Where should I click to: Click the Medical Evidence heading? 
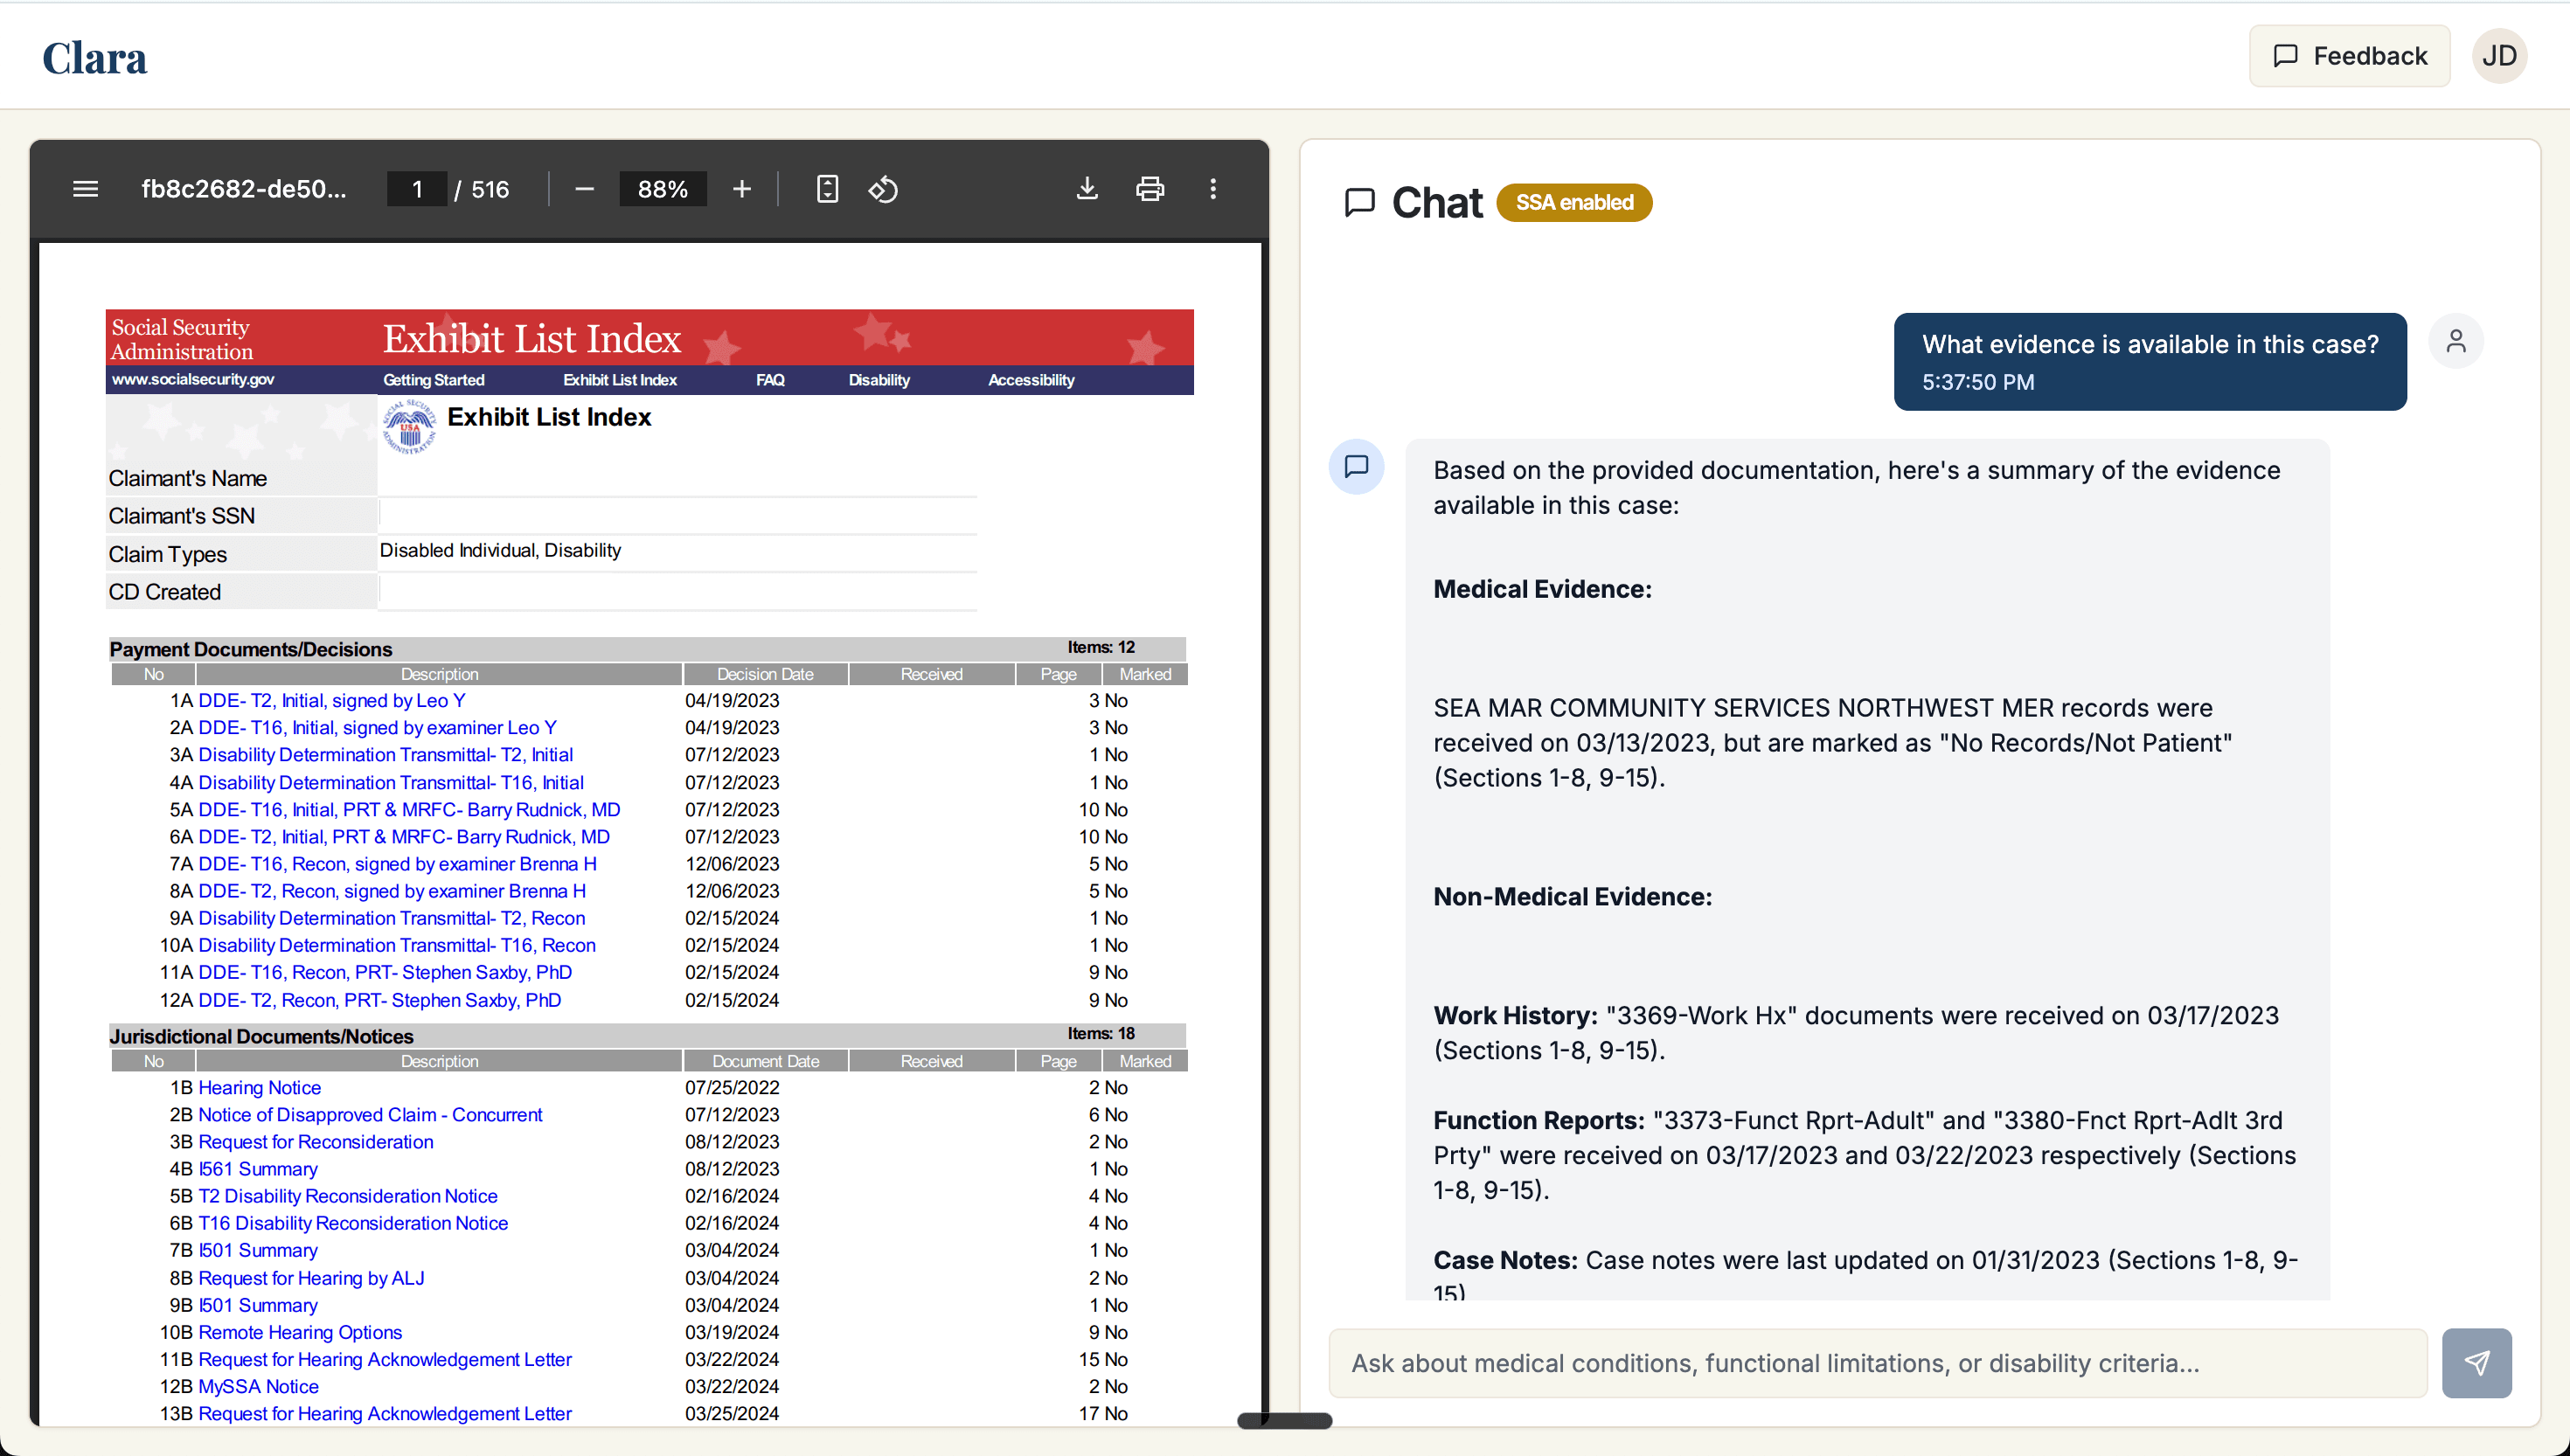point(1542,588)
